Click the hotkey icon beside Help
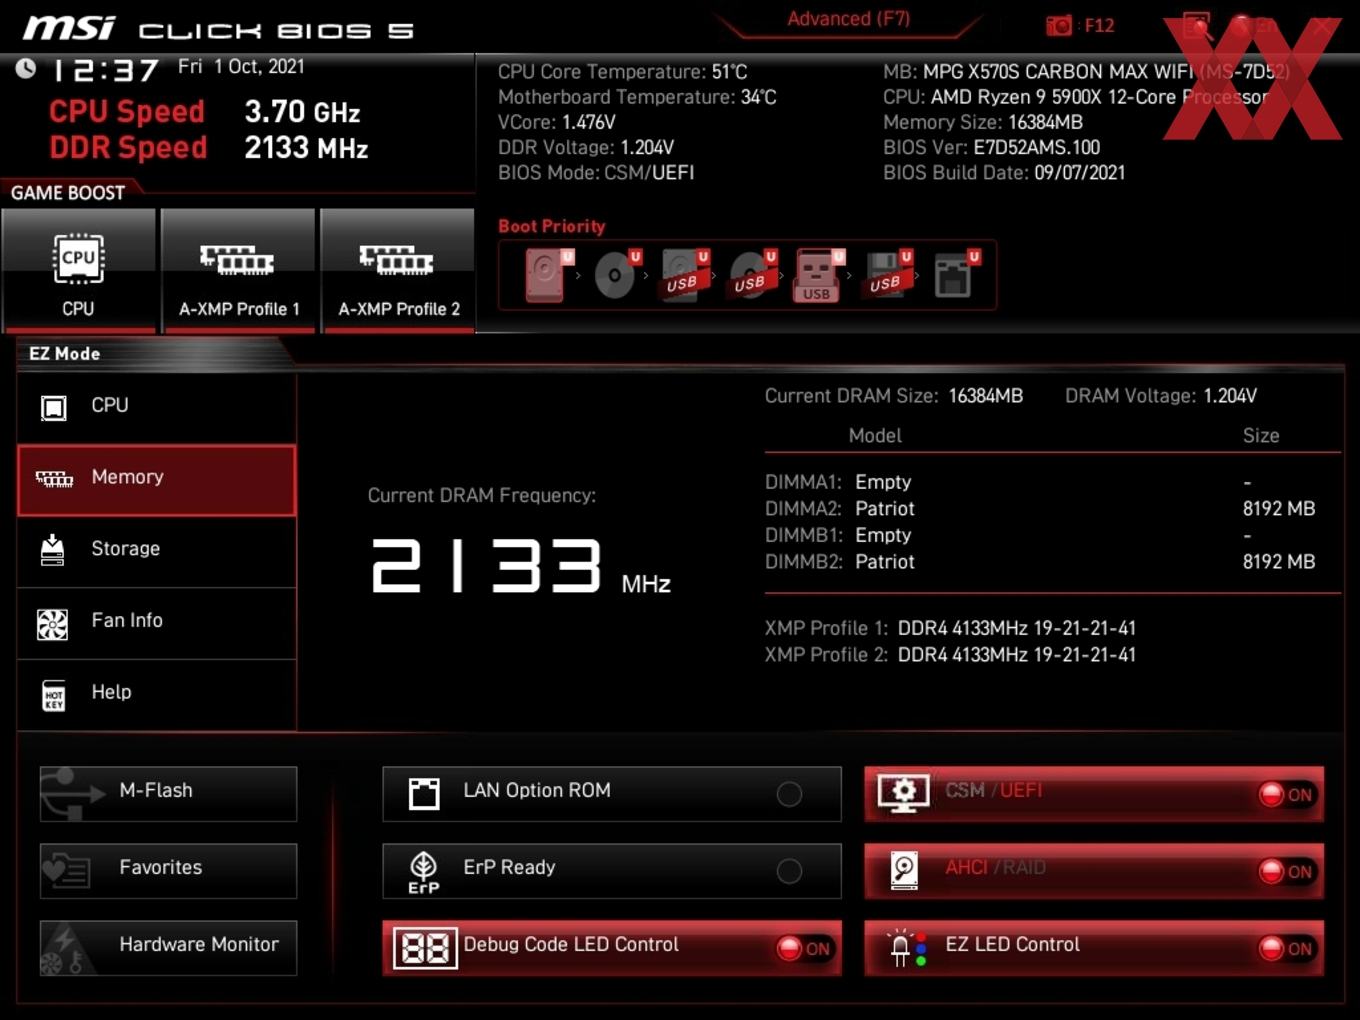This screenshot has width=1360, height=1020. tap(54, 695)
